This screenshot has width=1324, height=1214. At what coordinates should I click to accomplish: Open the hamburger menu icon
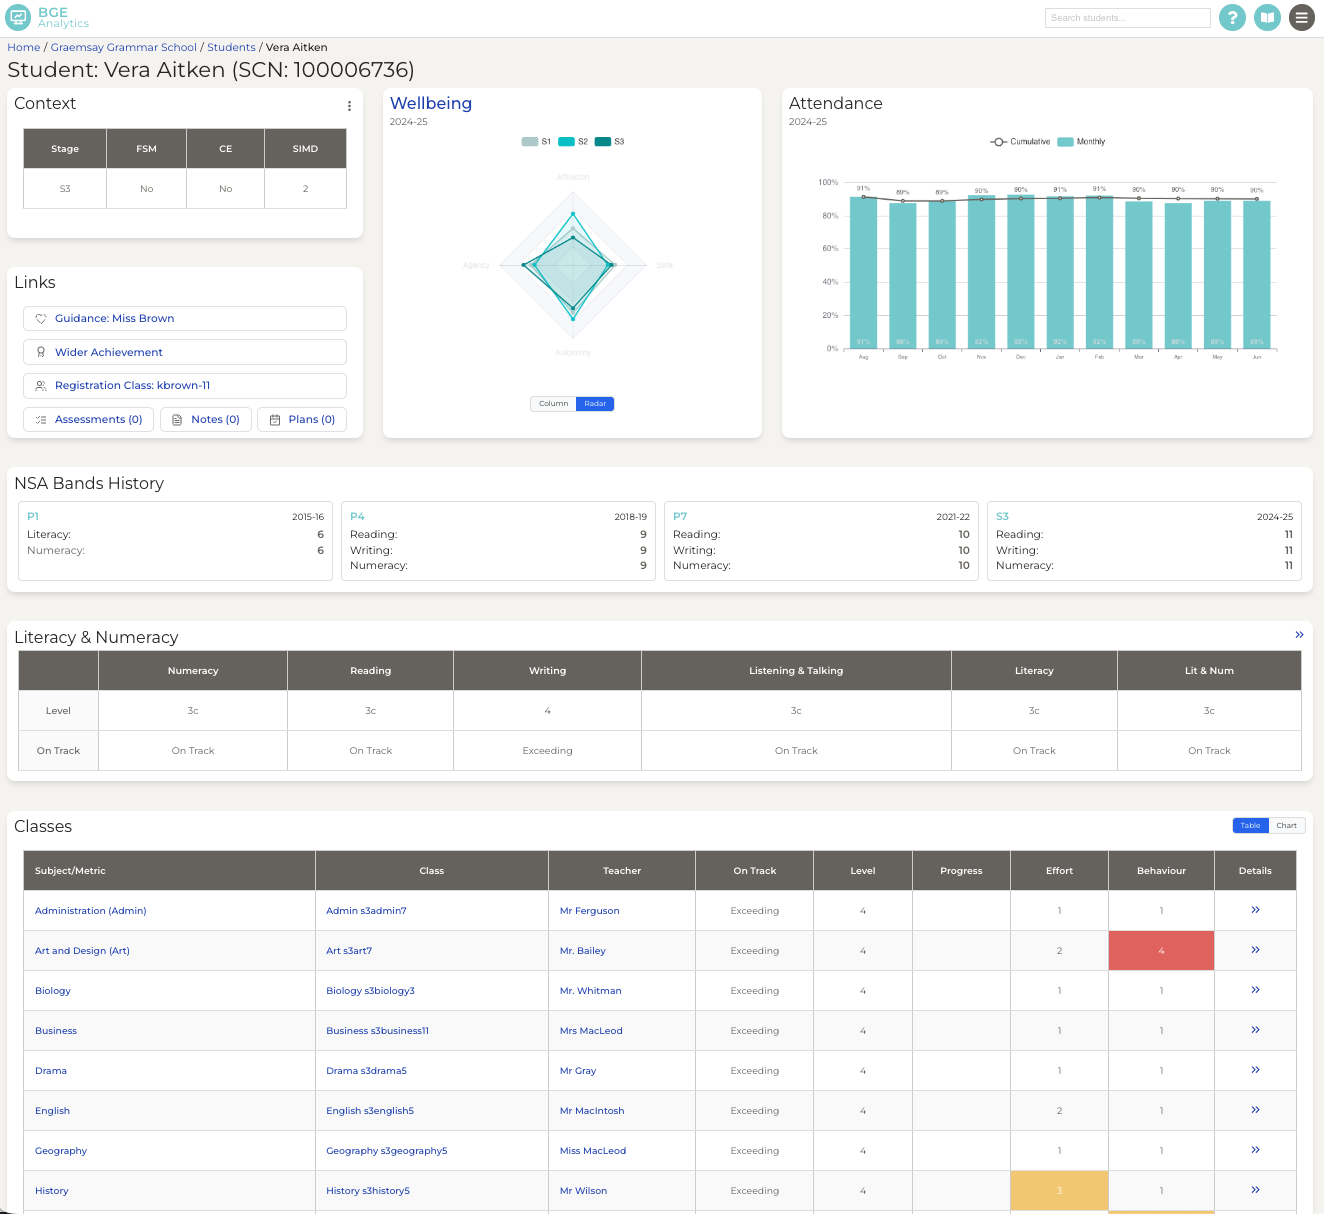click(1302, 17)
